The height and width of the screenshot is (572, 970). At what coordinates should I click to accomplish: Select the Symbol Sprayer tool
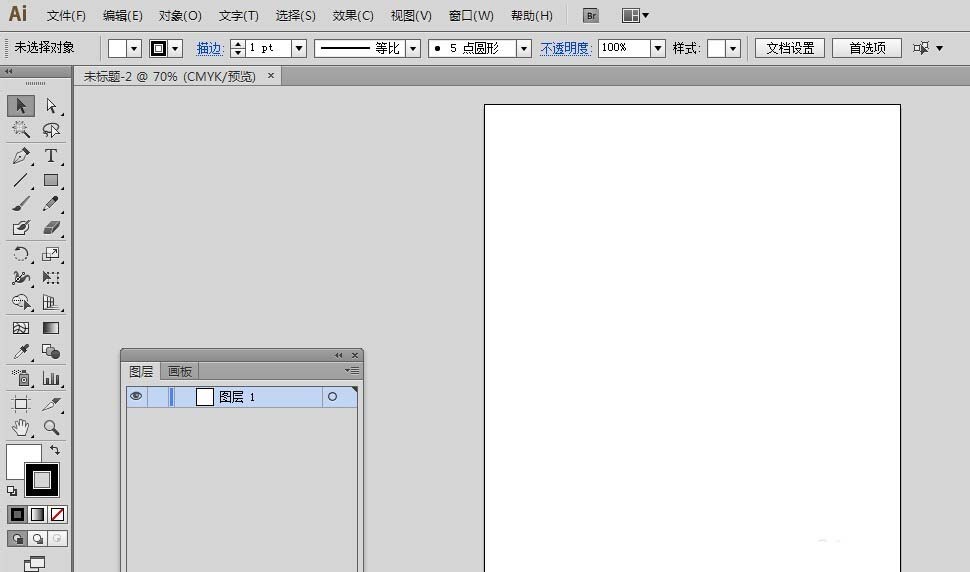coord(20,378)
